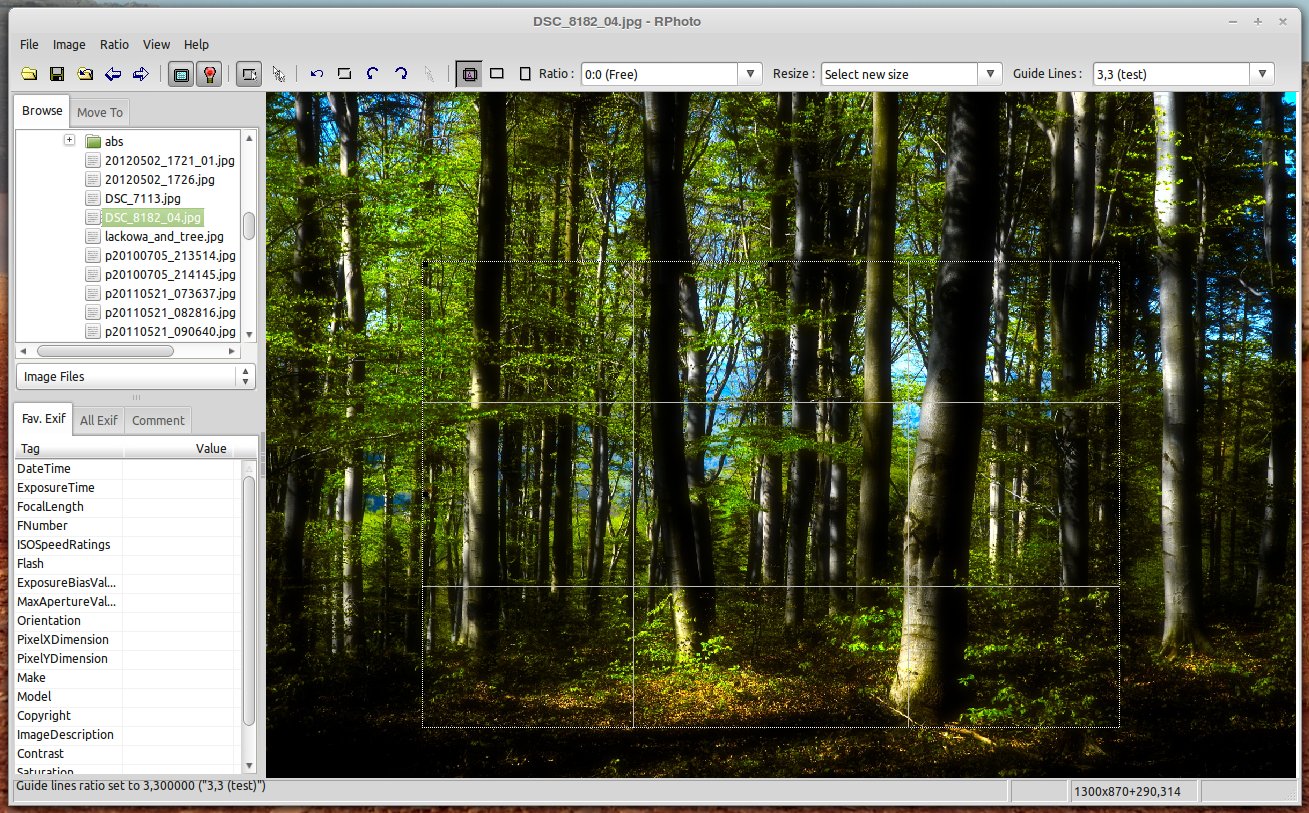Expand the abs folder node
Image resolution: width=1309 pixels, height=813 pixels.
pyautogui.click(x=69, y=140)
